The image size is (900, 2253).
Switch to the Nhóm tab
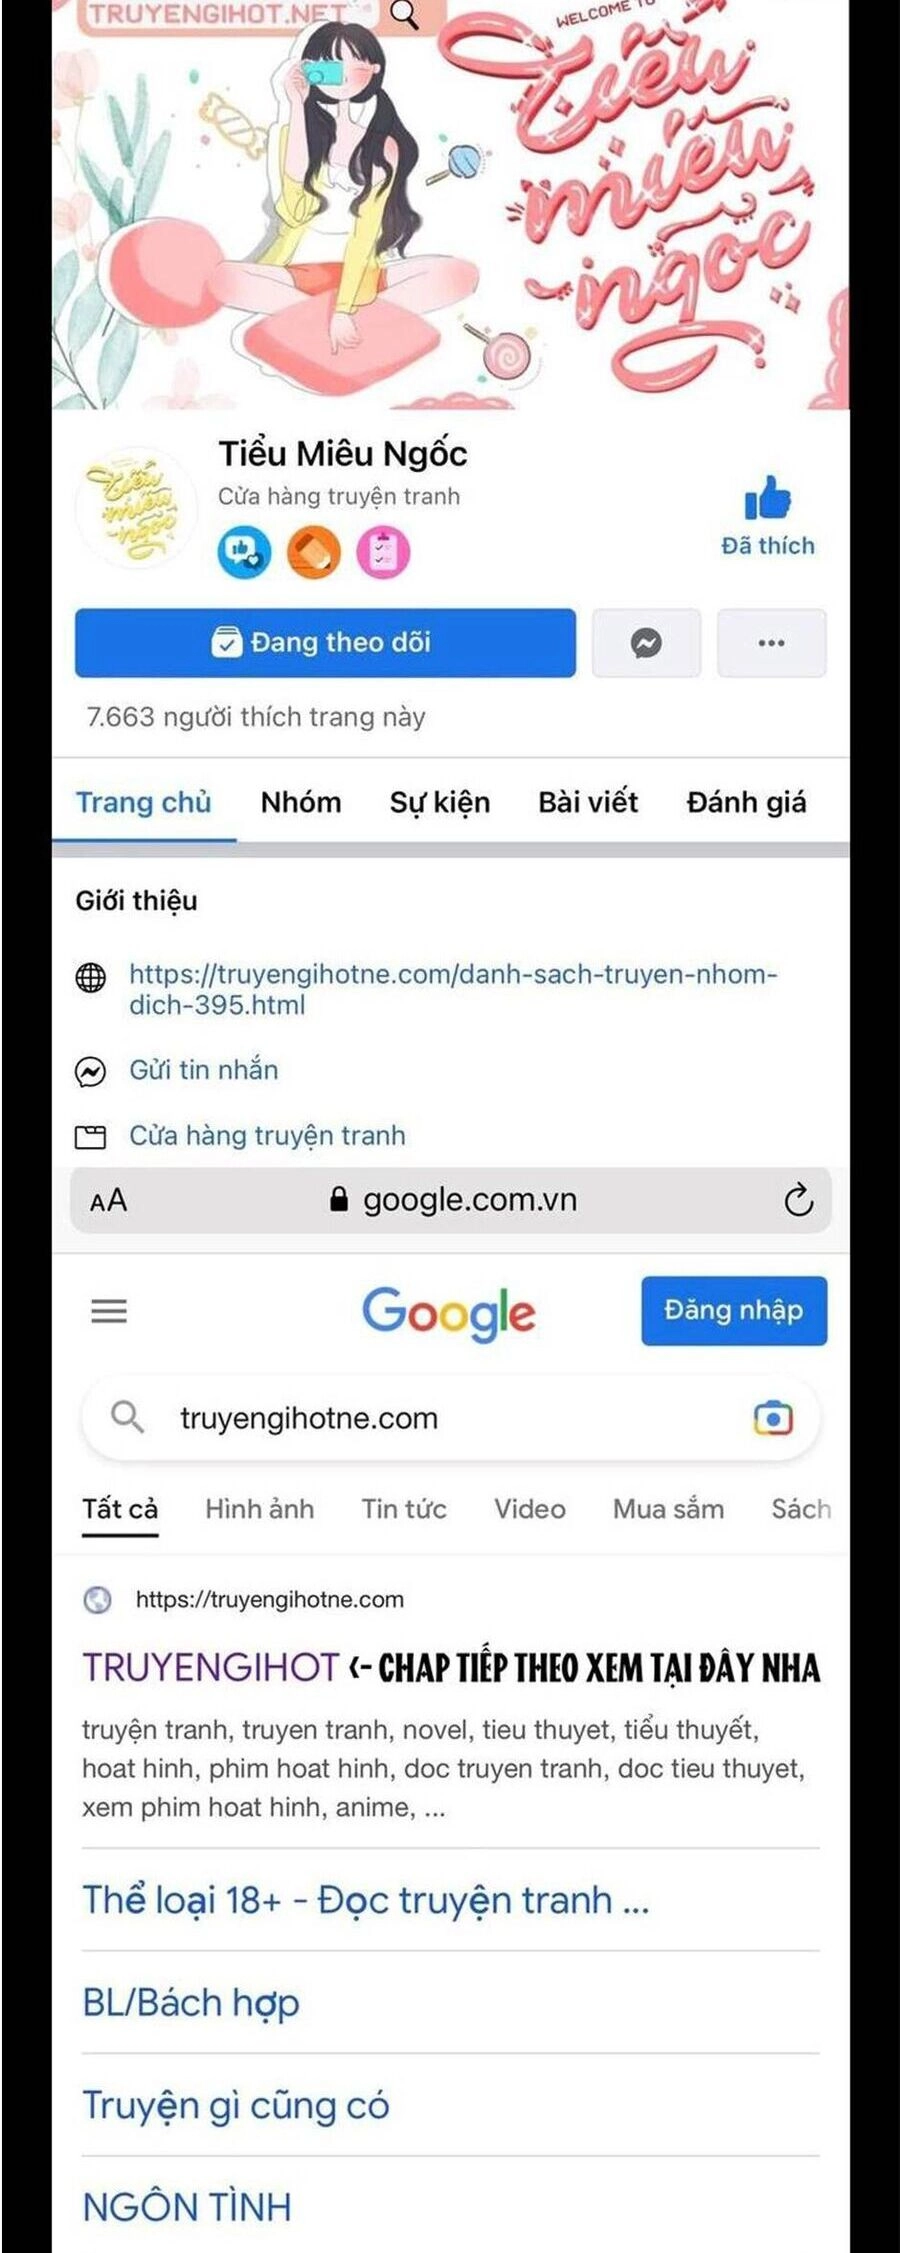point(301,802)
